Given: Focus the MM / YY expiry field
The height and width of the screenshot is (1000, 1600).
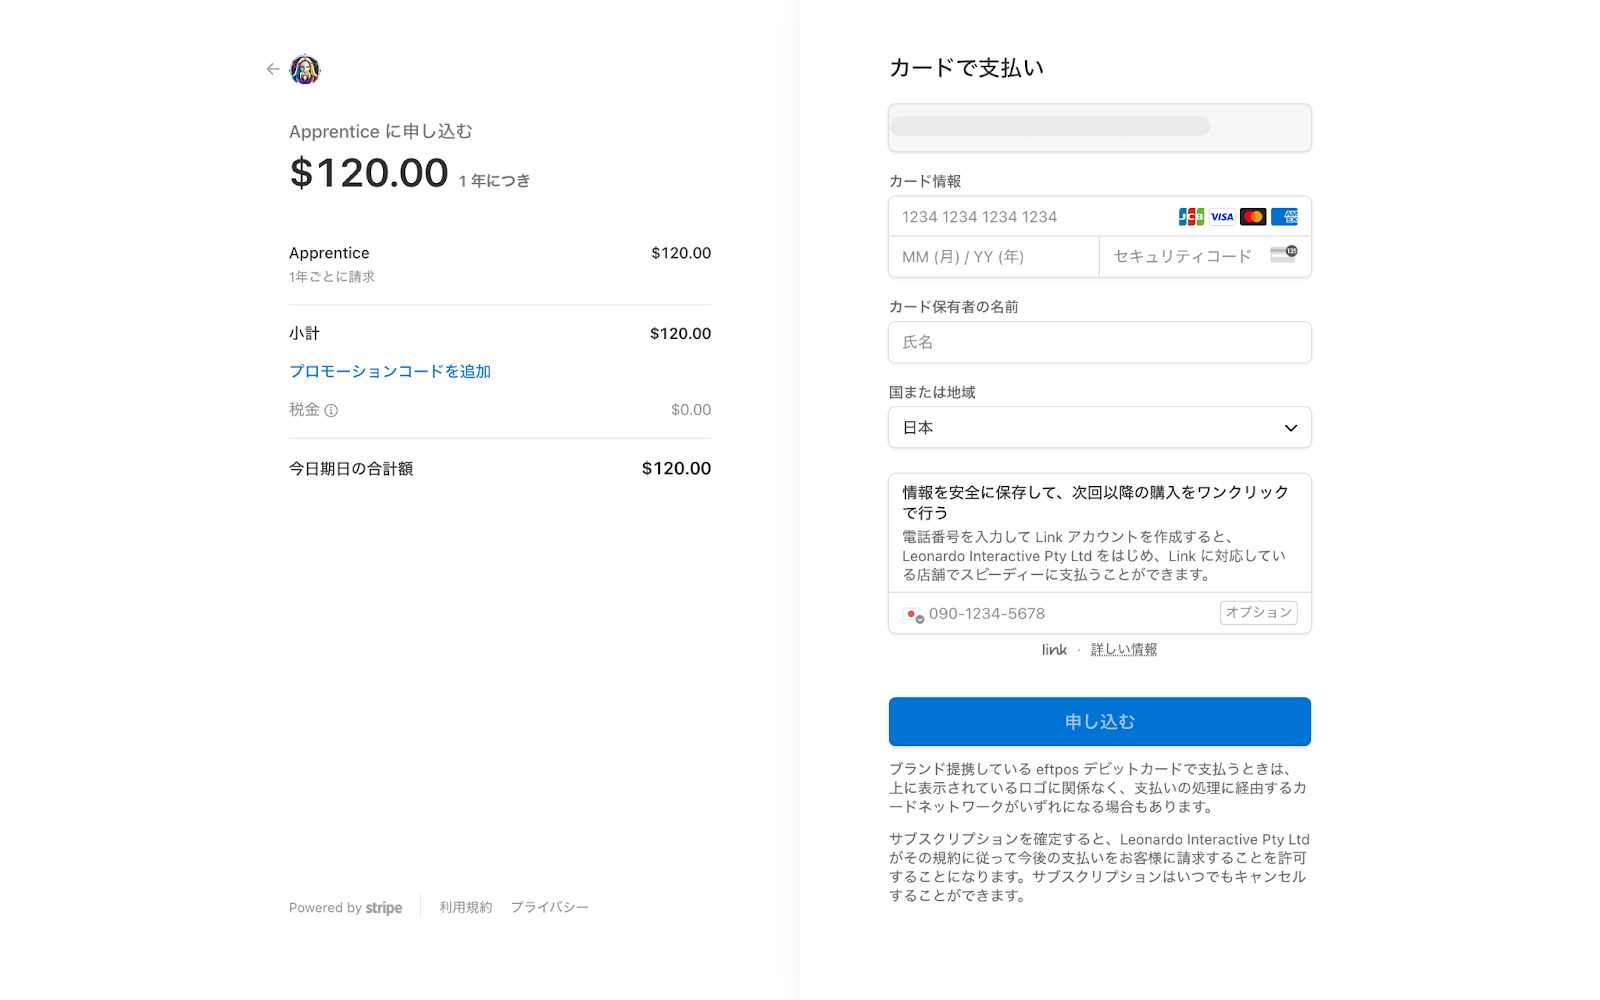Looking at the screenshot, I should 994,257.
